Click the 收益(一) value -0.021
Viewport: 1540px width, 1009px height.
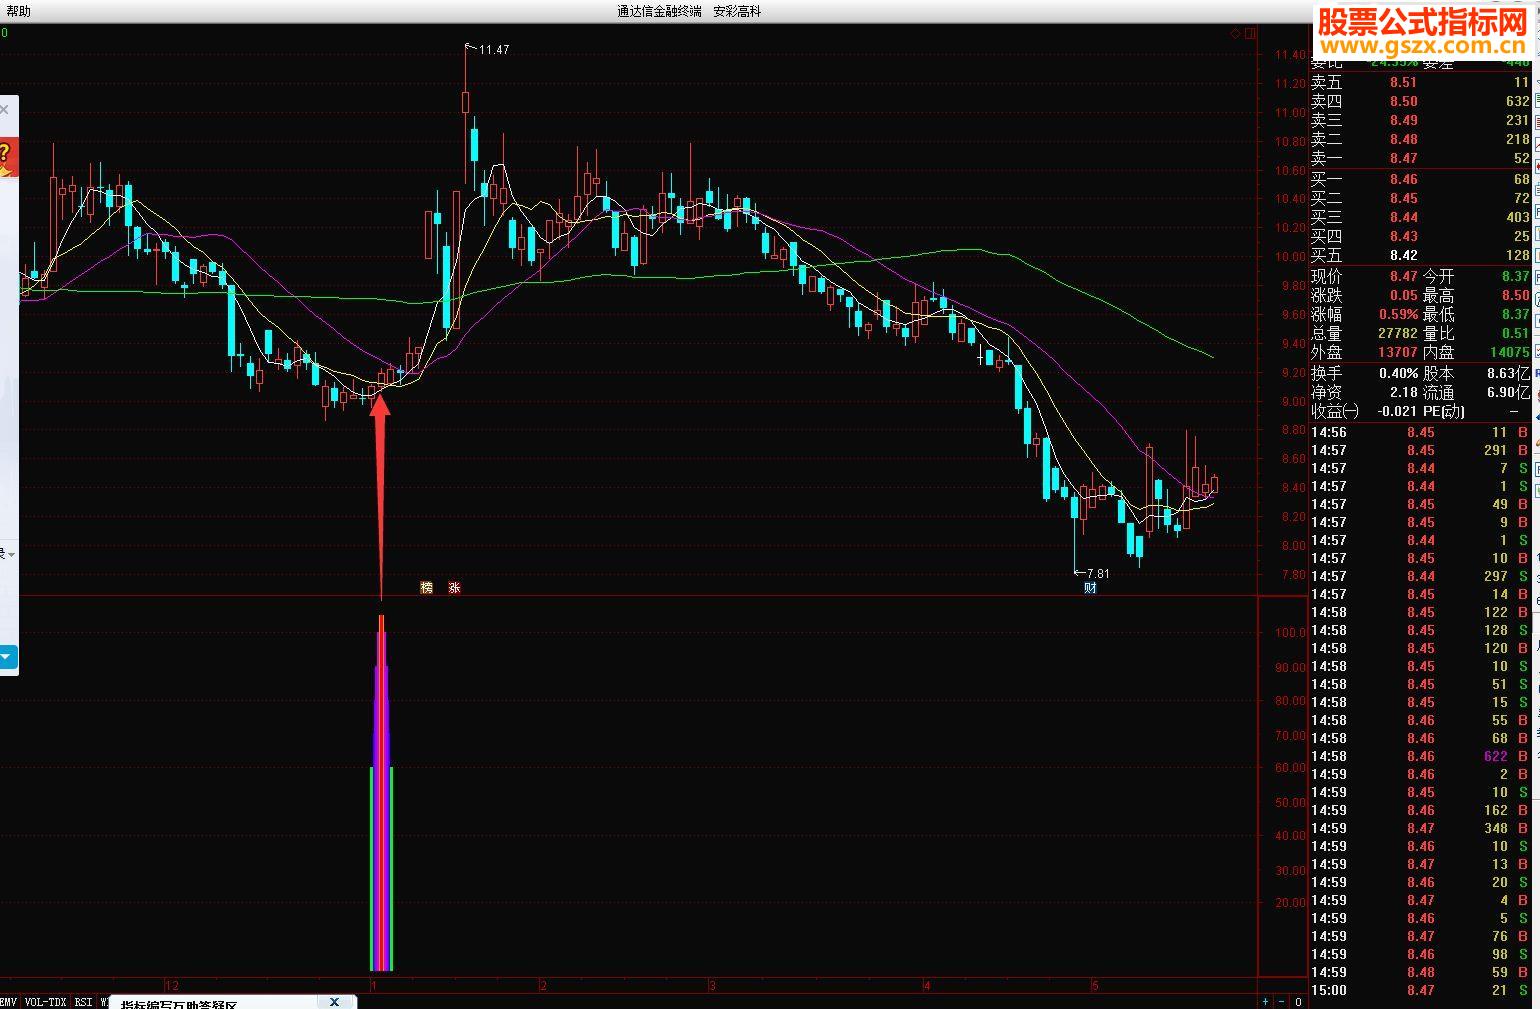pyautogui.click(x=1395, y=411)
